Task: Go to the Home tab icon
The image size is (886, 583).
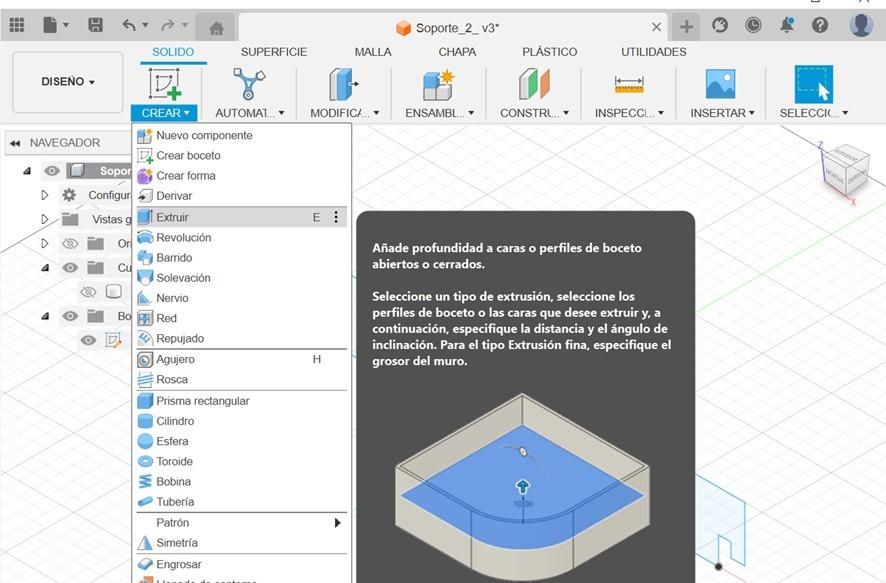Action: pyautogui.click(x=216, y=27)
